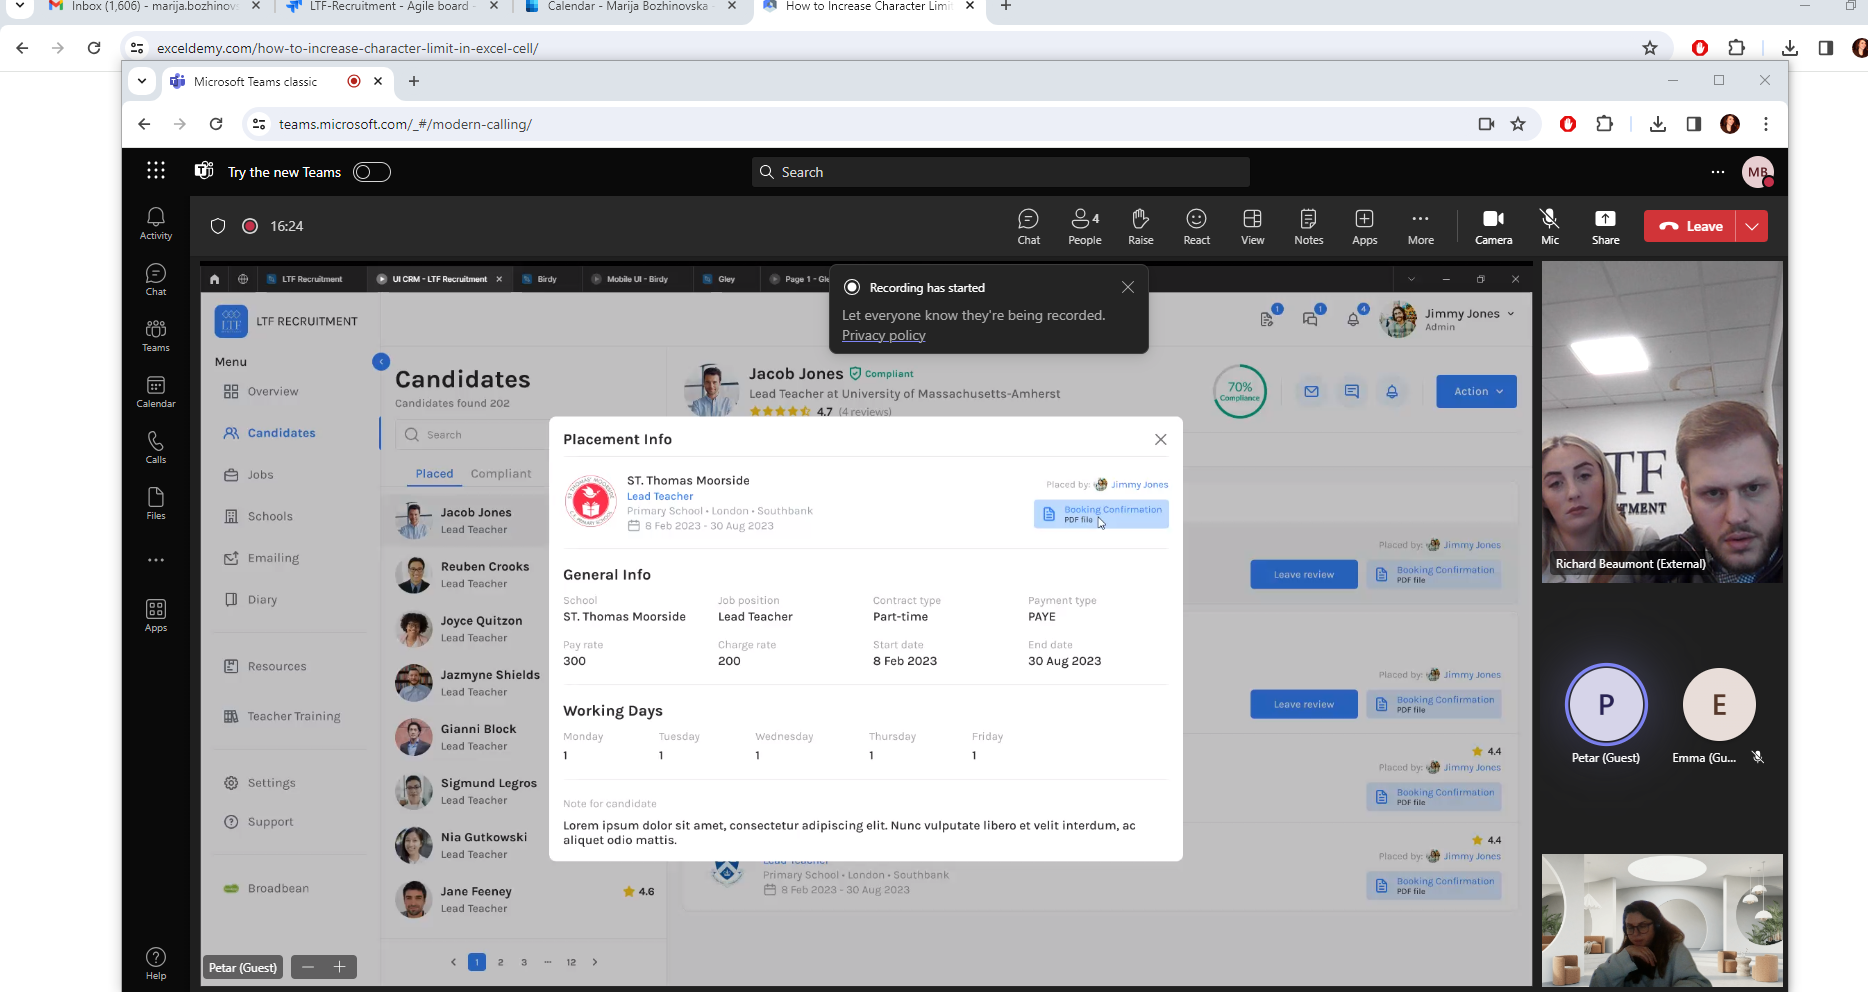This screenshot has width=1868, height=992.
Task: Add Apps to the meeting
Action: 1364,227
